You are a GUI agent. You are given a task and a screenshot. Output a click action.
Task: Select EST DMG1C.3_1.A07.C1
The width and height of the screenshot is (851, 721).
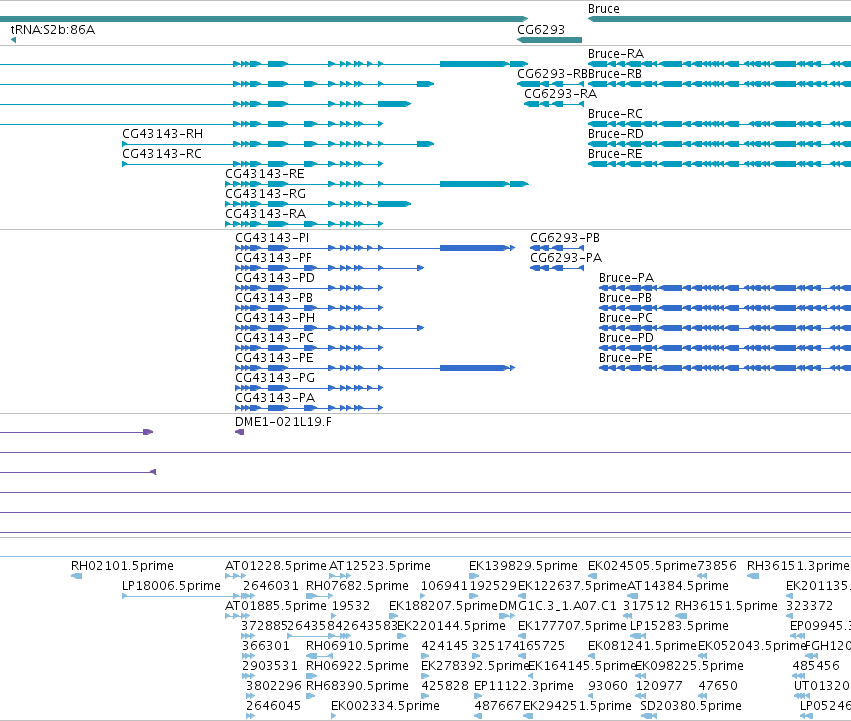point(558,606)
